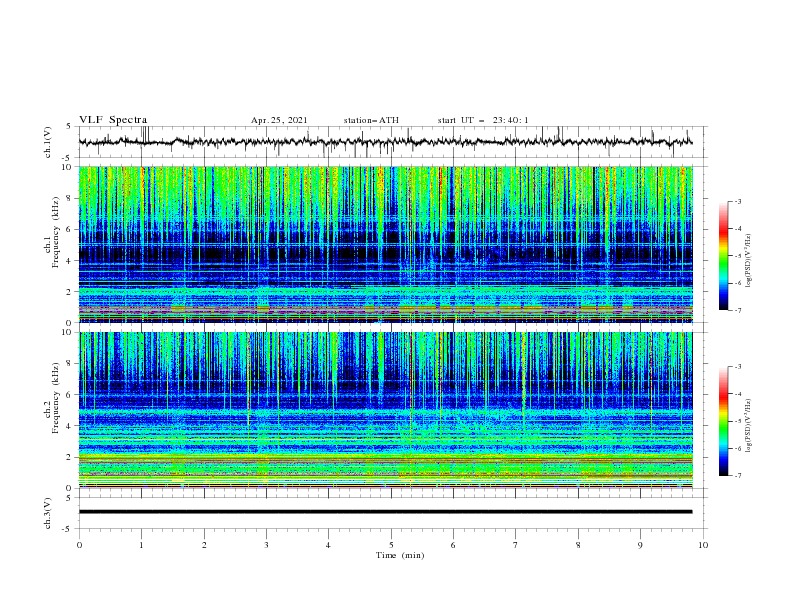The width and height of the screenshot is (792, 612).
Task: Click time axis tick label '1'
Action: tap(141, 545)
